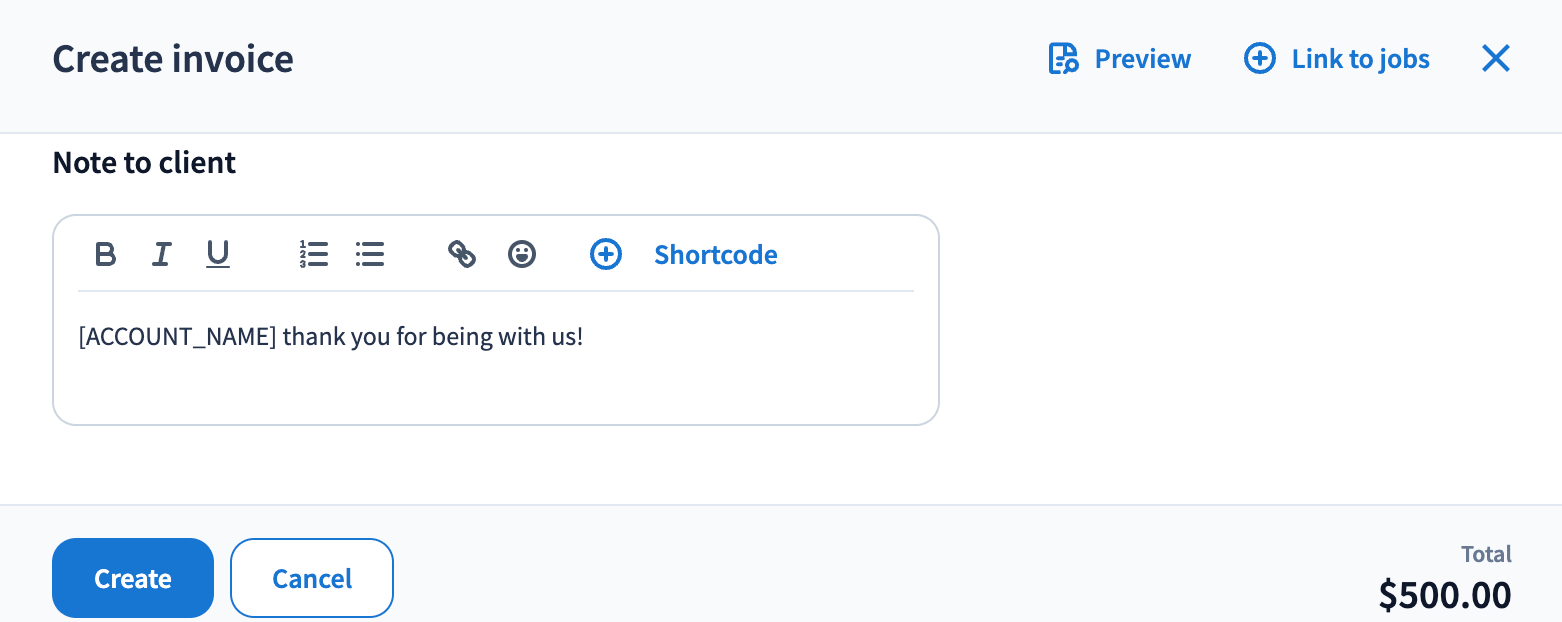
Task: Click the Shortcode text label
Action: [x=716, y=255]
